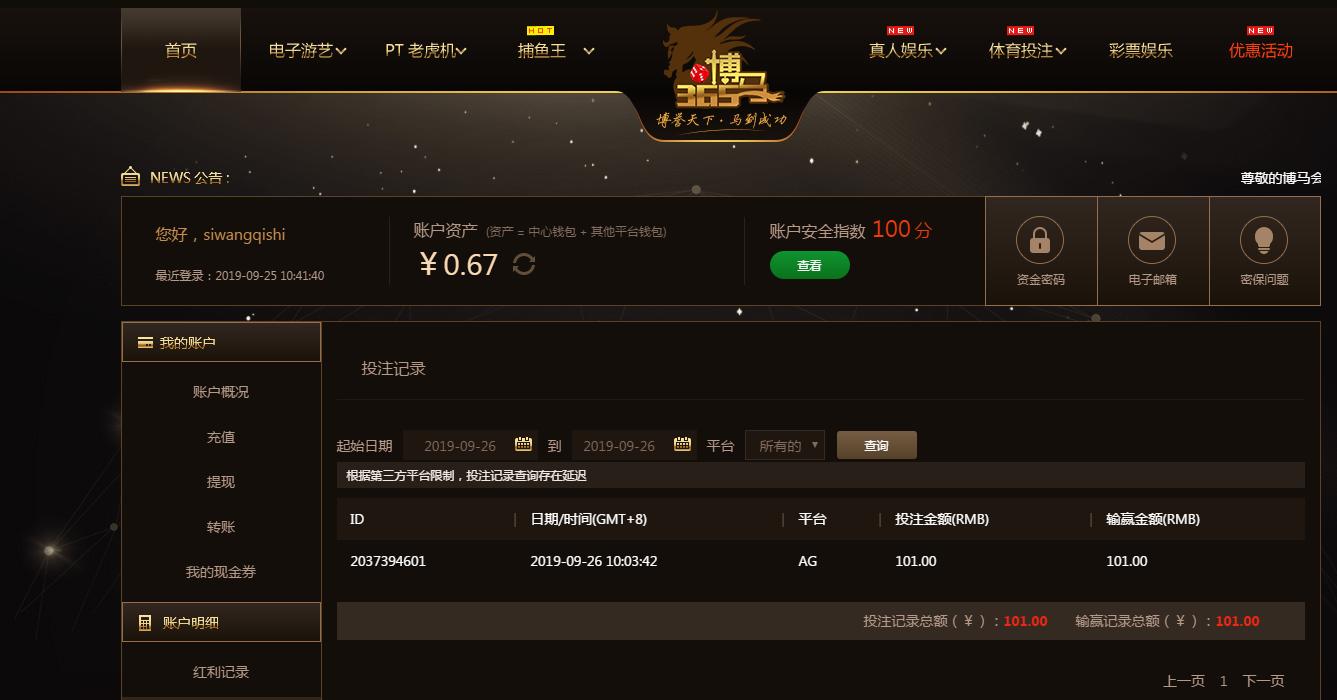Click the NEWS 公告 announcement icon
The height and width of the screenshot is (700, 1337).
tap(130, 177)
